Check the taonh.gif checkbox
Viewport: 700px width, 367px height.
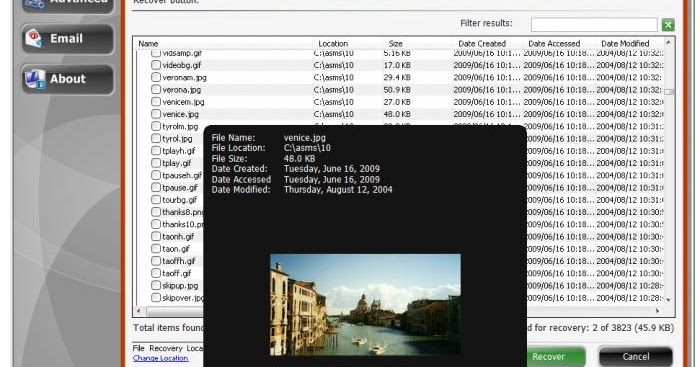point(155,236)
